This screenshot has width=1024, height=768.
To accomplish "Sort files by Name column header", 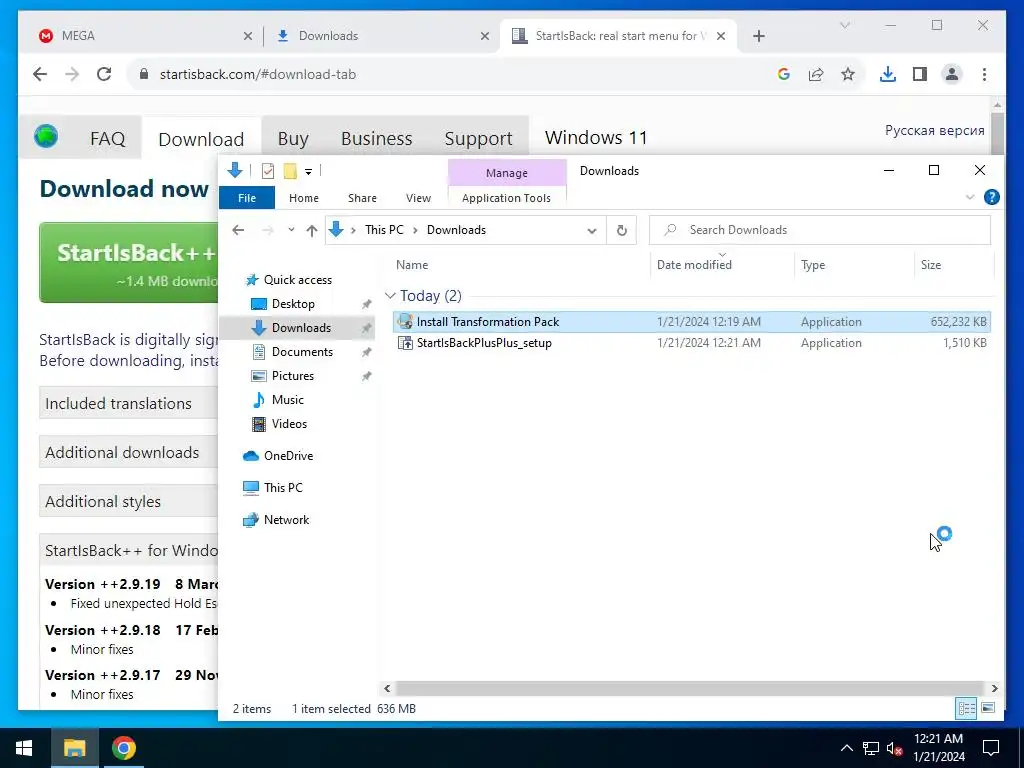I will (x=411, y=264).
